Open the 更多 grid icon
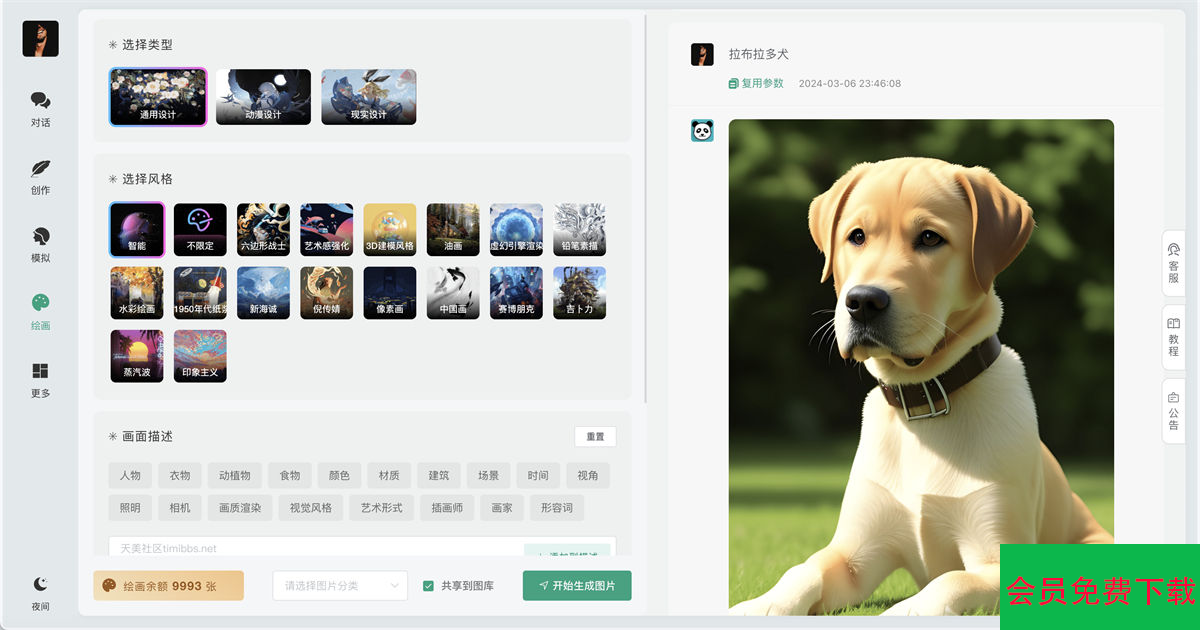 point(40,372)
